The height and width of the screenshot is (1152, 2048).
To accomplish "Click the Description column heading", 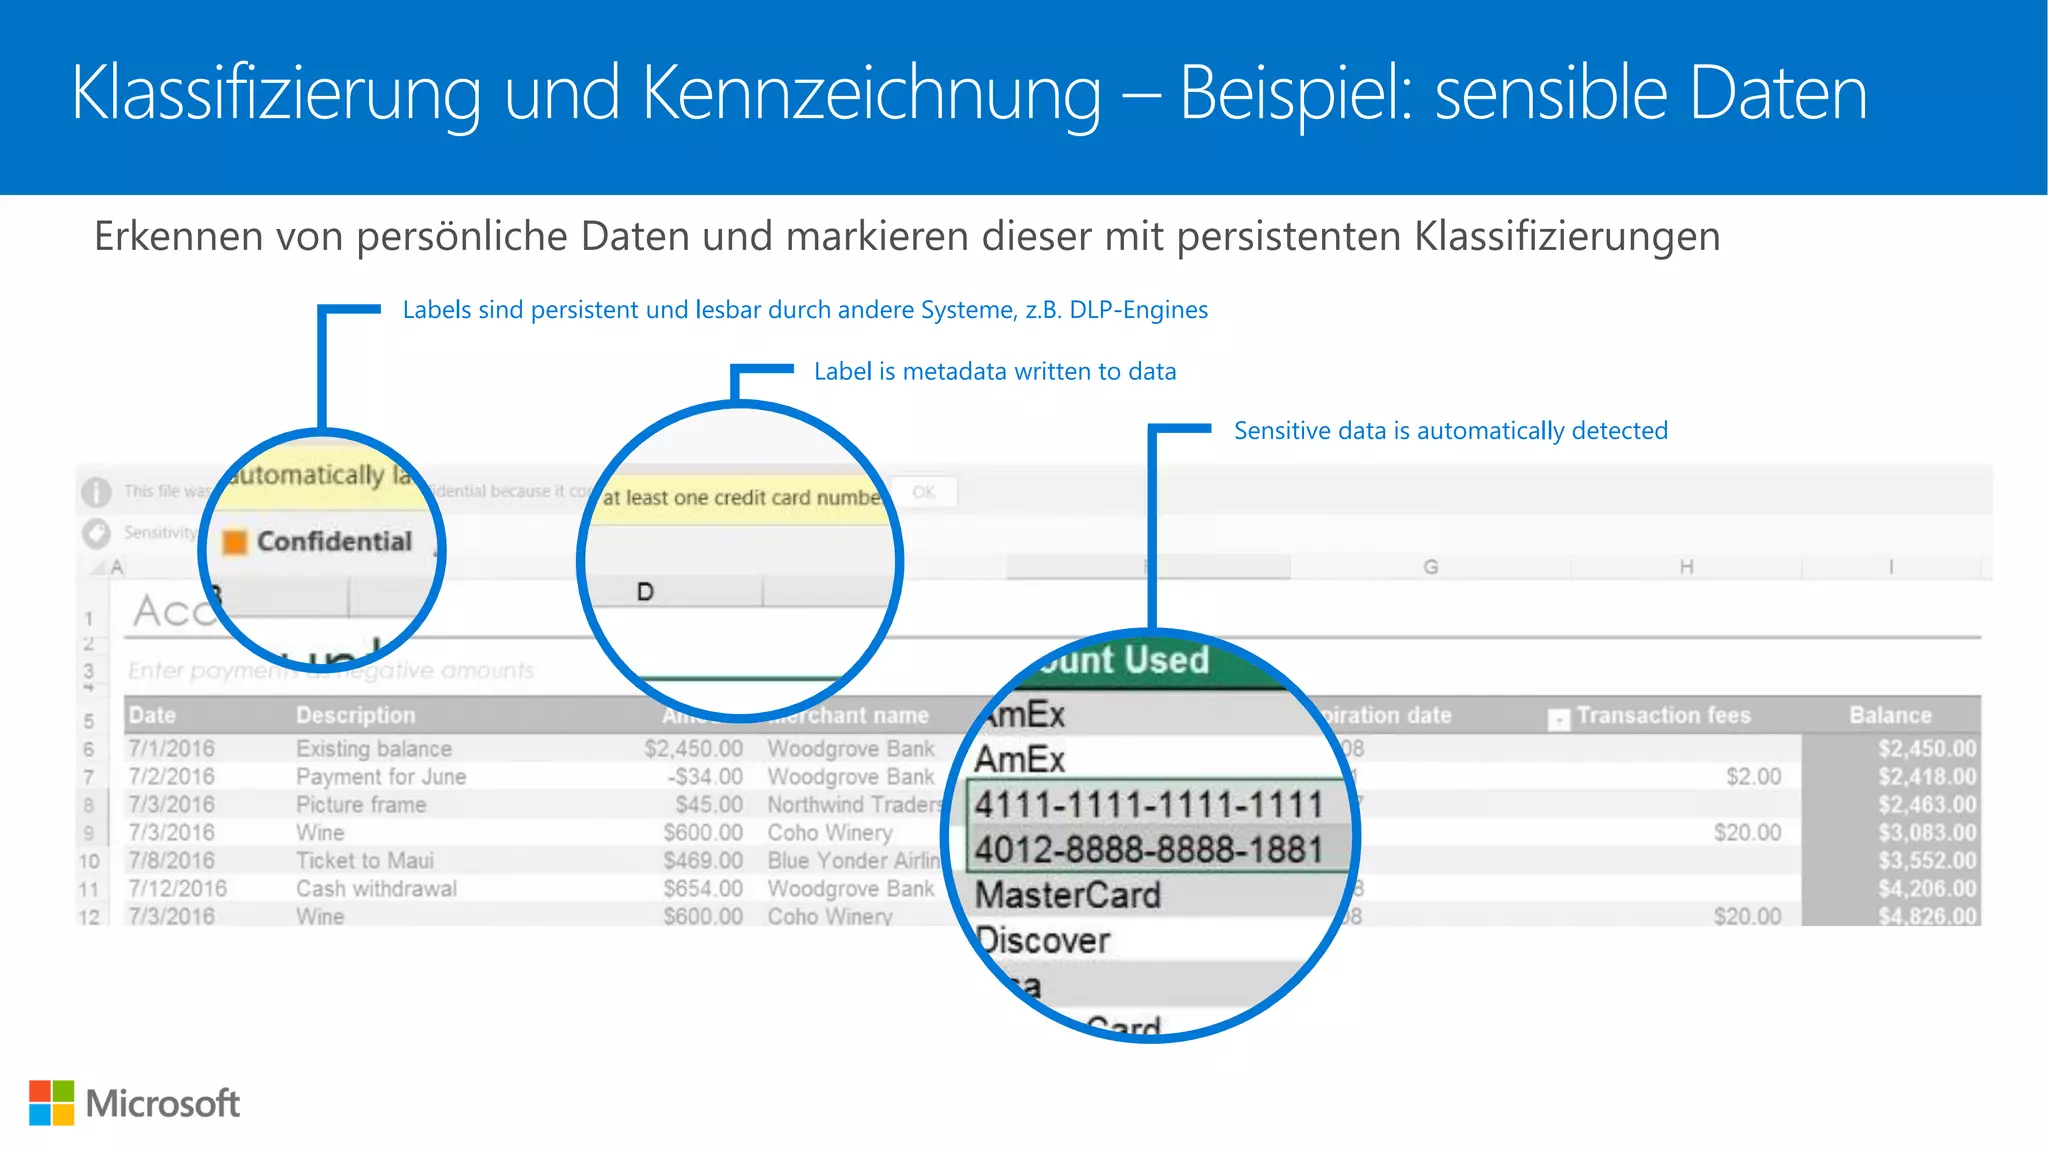I will 355,715.
